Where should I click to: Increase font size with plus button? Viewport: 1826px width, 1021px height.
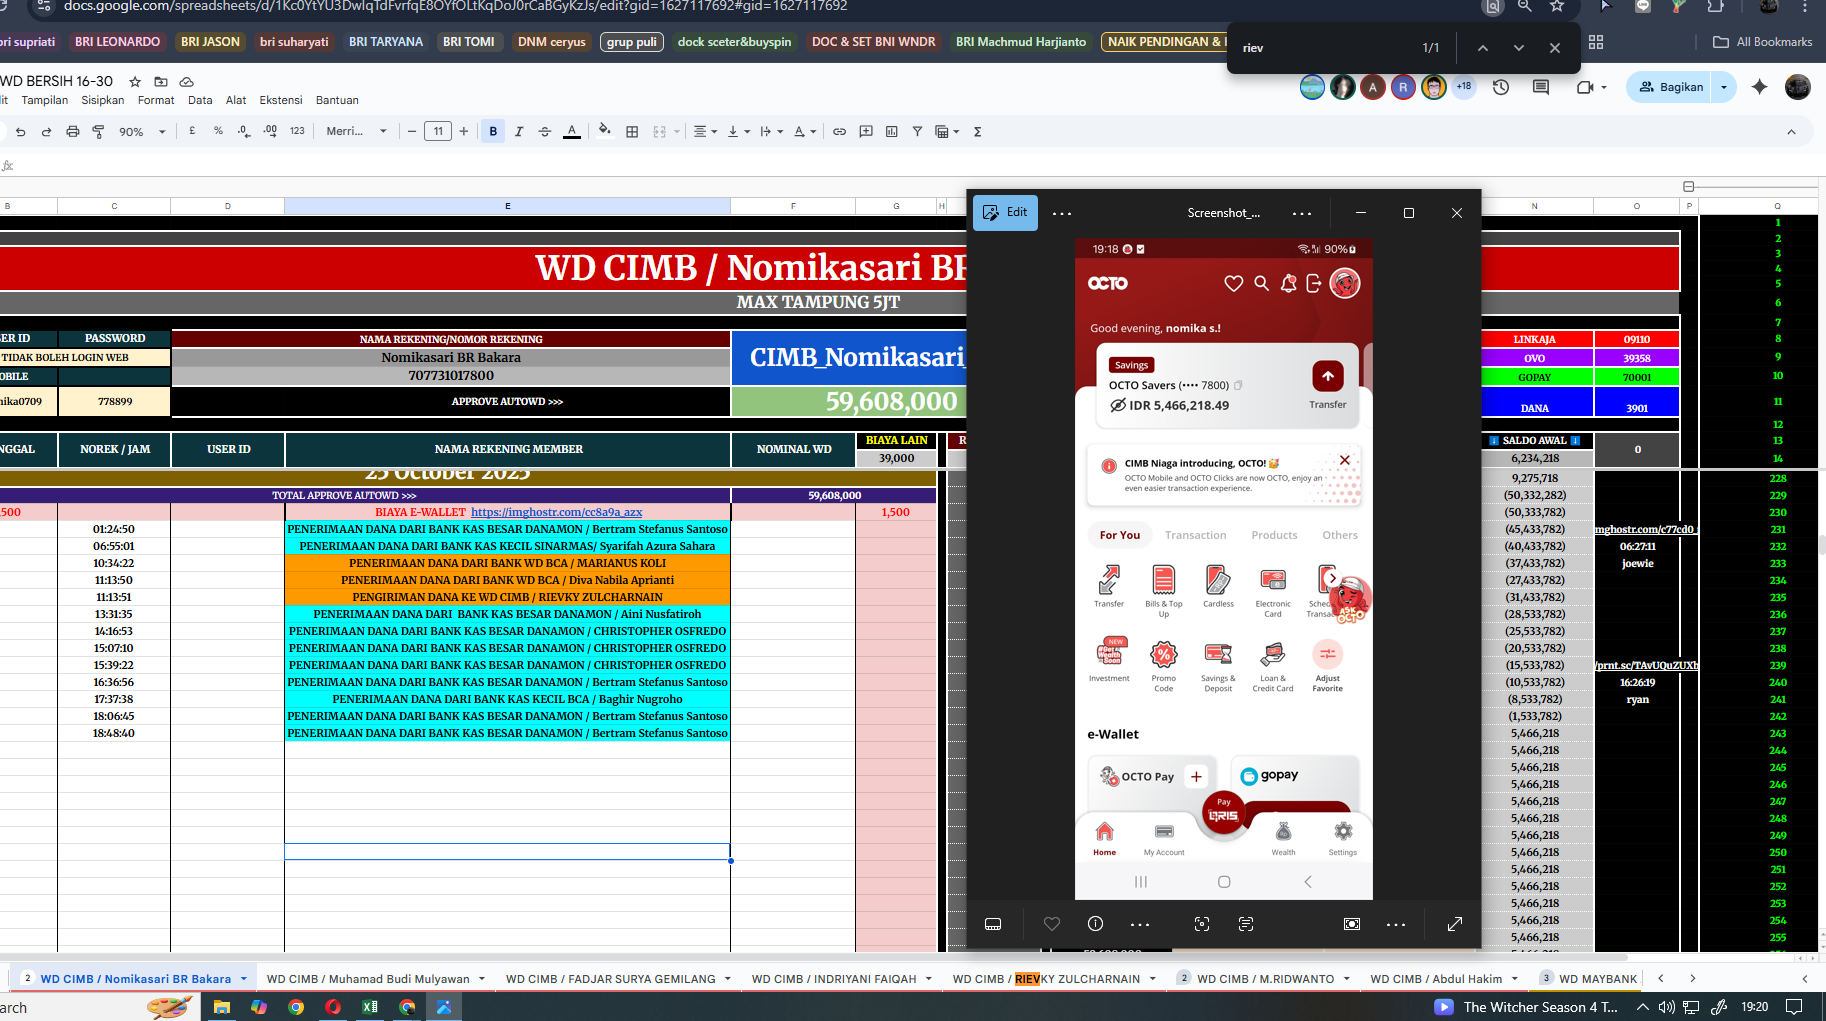coord(464,131)
